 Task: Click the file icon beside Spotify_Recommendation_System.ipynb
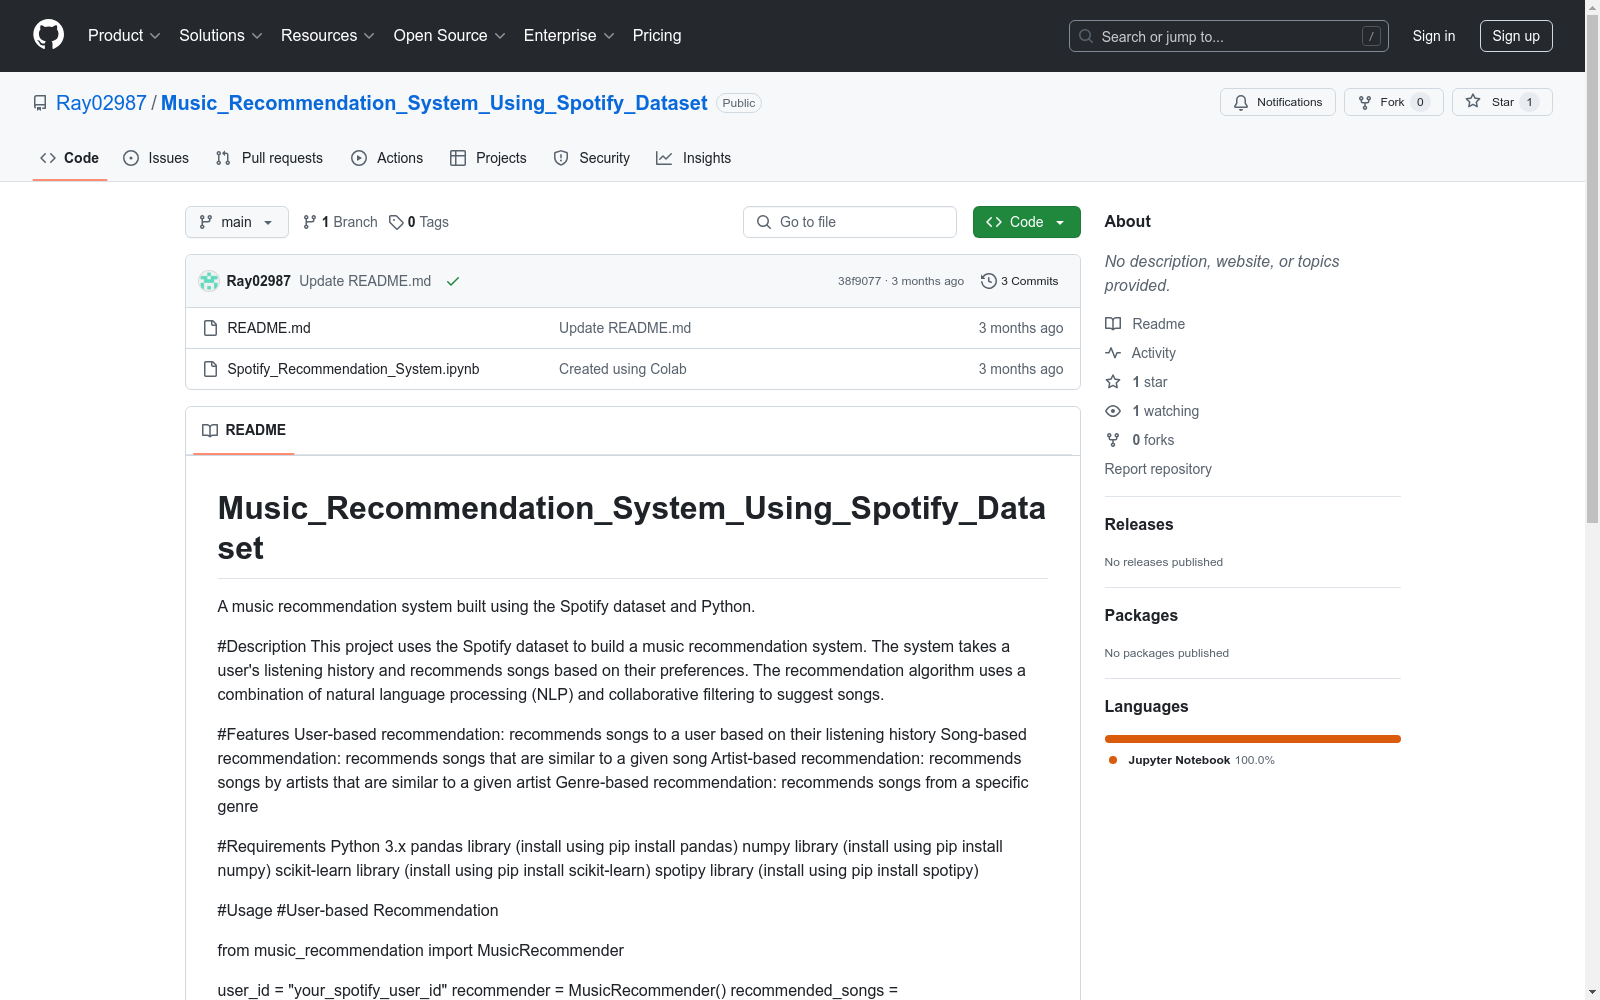coord(210,369)
